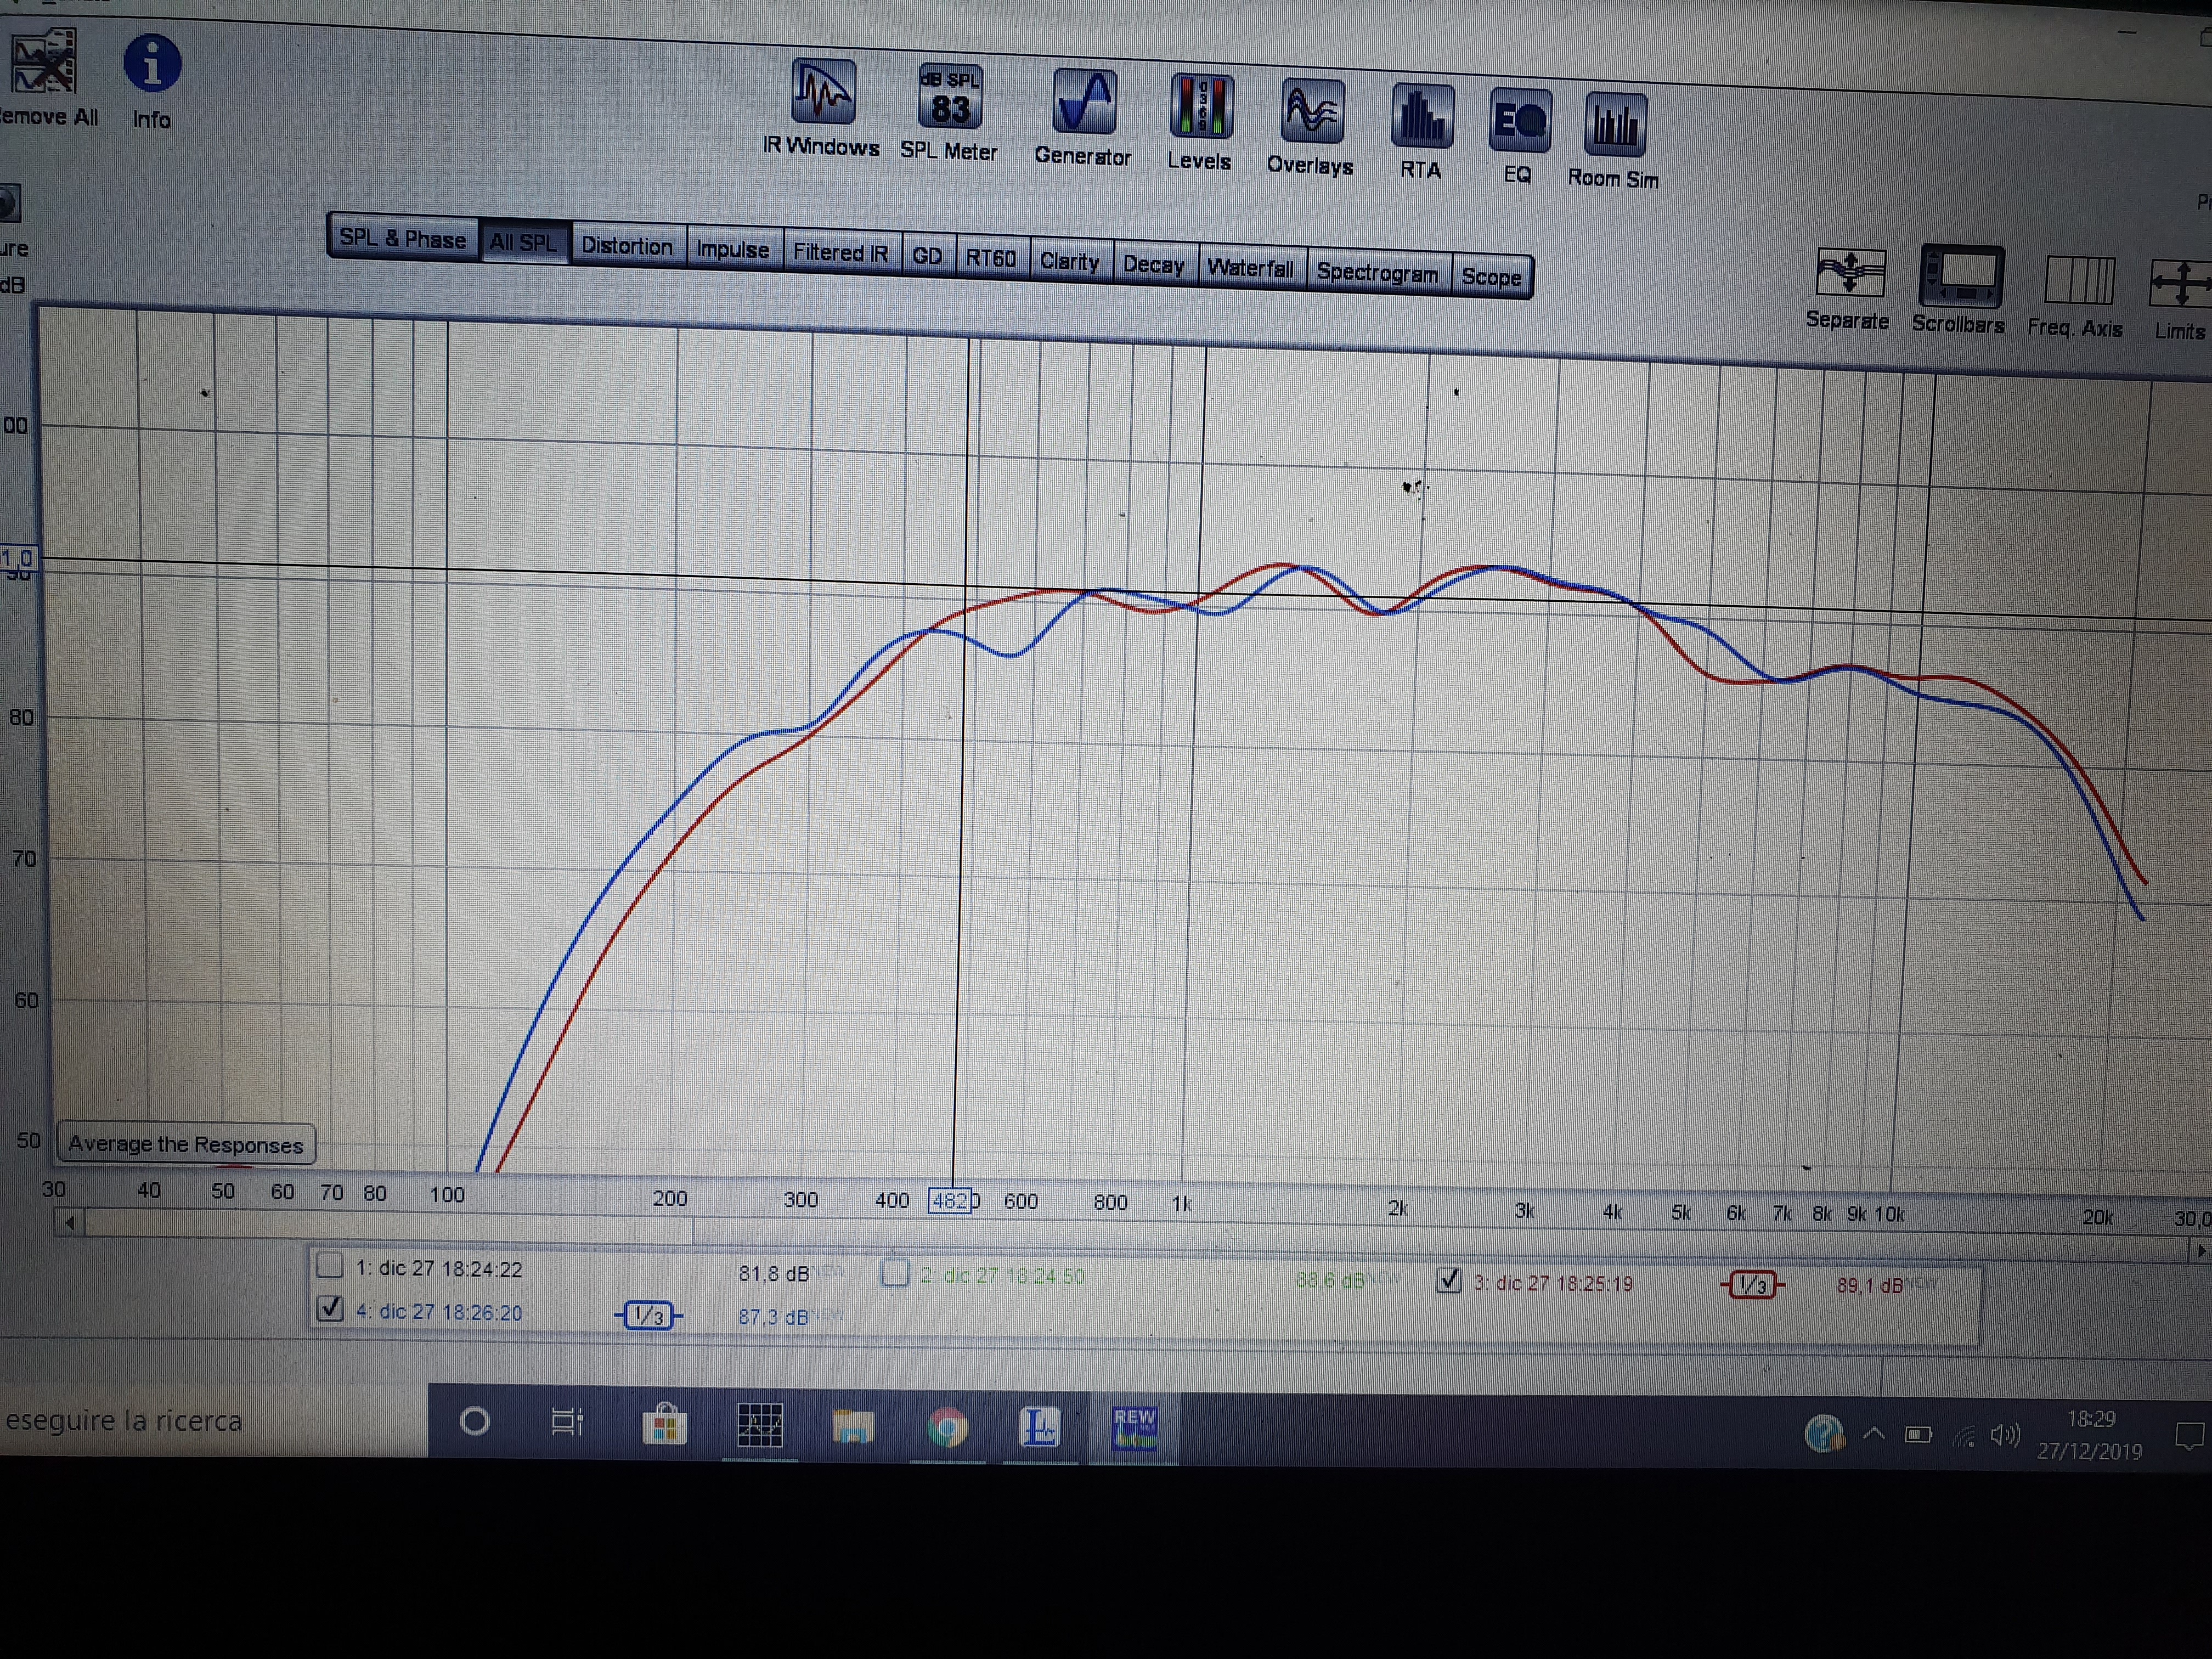
Task: Open the Spectrogram tab
Action: [x=1377, y=272]
